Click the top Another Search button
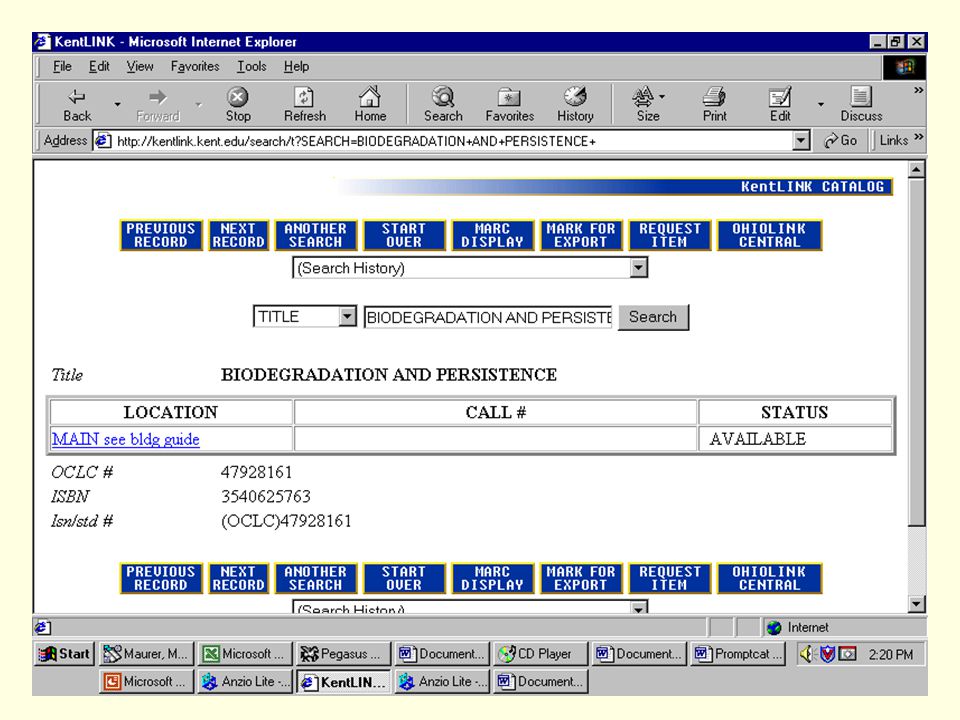The image size is (960, 720). point(315,235)
